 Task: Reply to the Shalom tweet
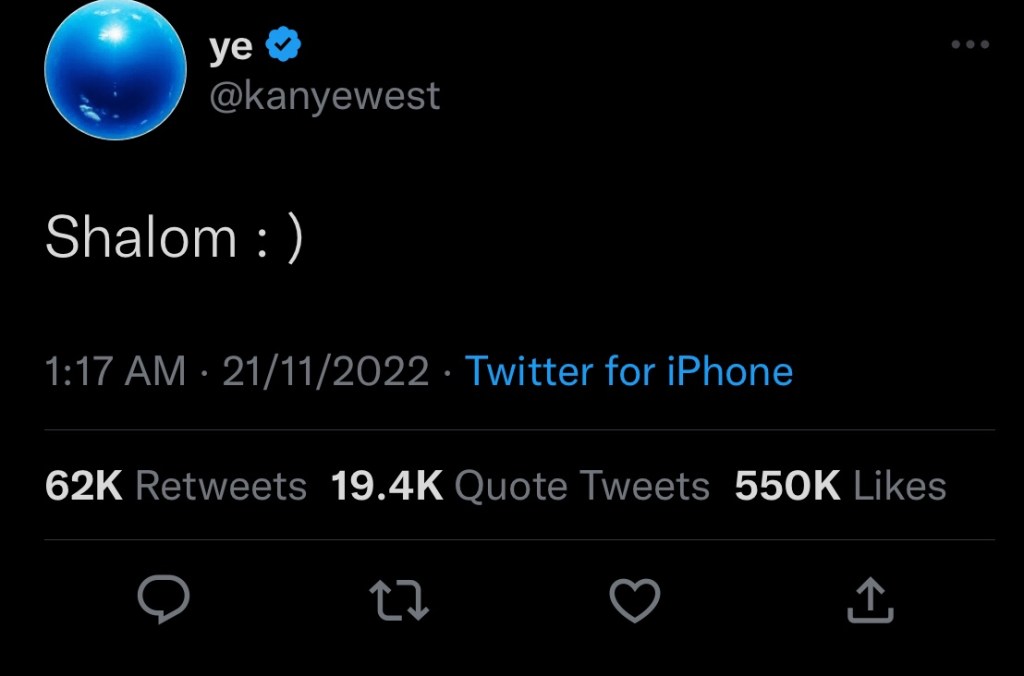[163, 600]
